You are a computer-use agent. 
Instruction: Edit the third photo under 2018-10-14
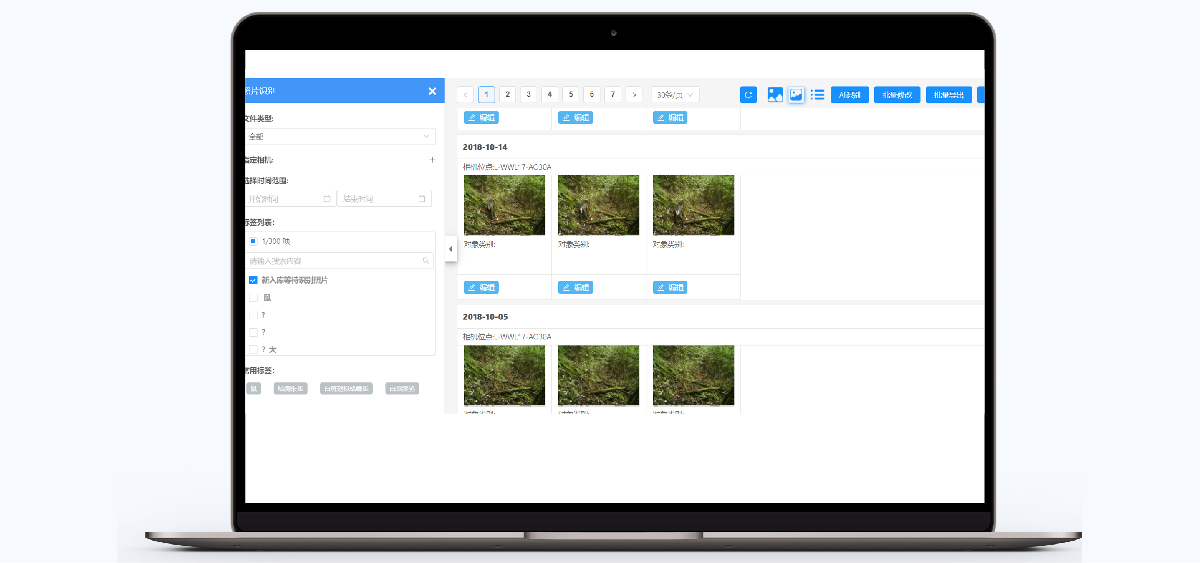pyautogui.click(x=670, y=287)
